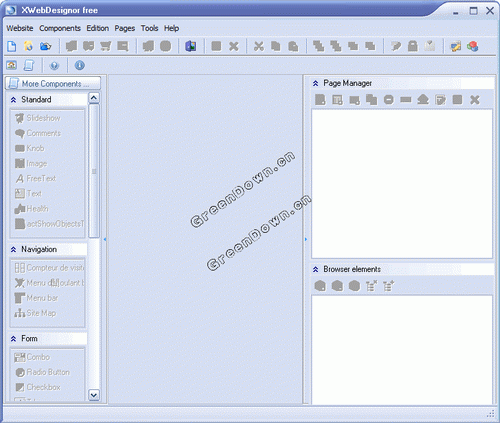Click the padlock Lock icon in toolbar
This screenshot has width=500, height=423.
pyautogui.click(x=413, y=46)
